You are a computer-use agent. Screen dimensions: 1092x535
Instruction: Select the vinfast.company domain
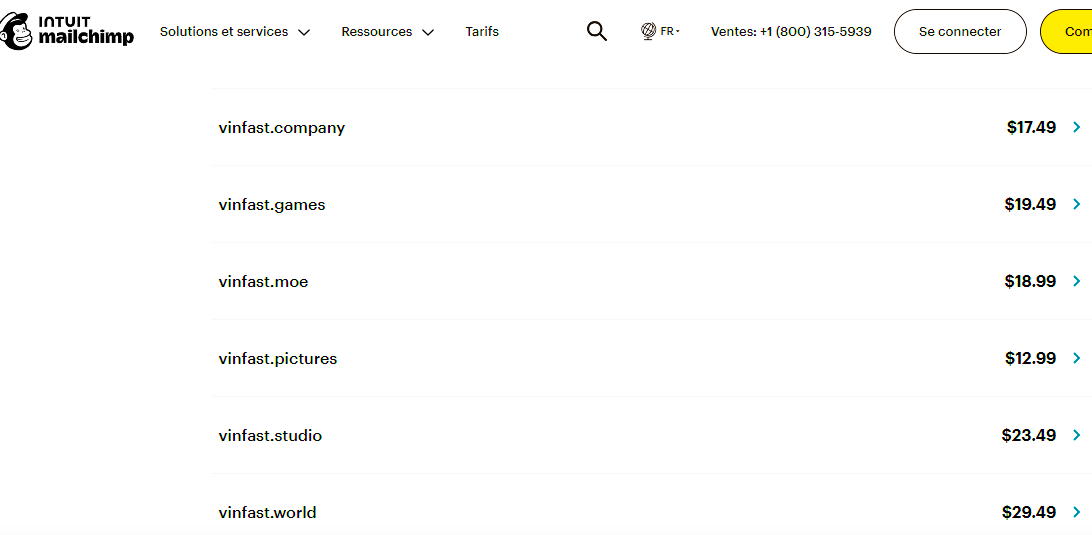pos(281,128)
